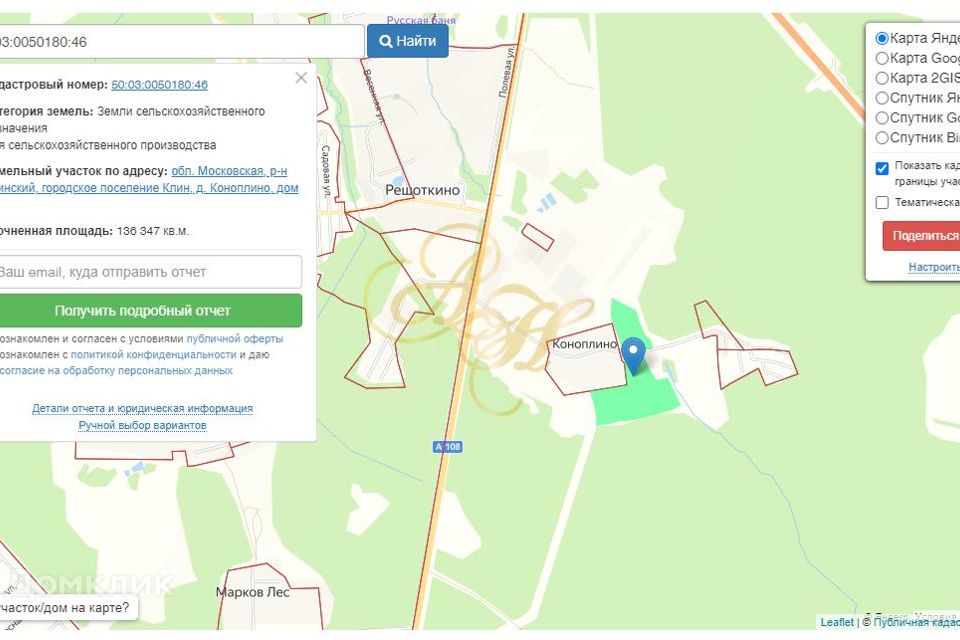This screenshot has width=960, height=640.
Task: Open the Настроить settings link
Action: [x=933, y=267]
